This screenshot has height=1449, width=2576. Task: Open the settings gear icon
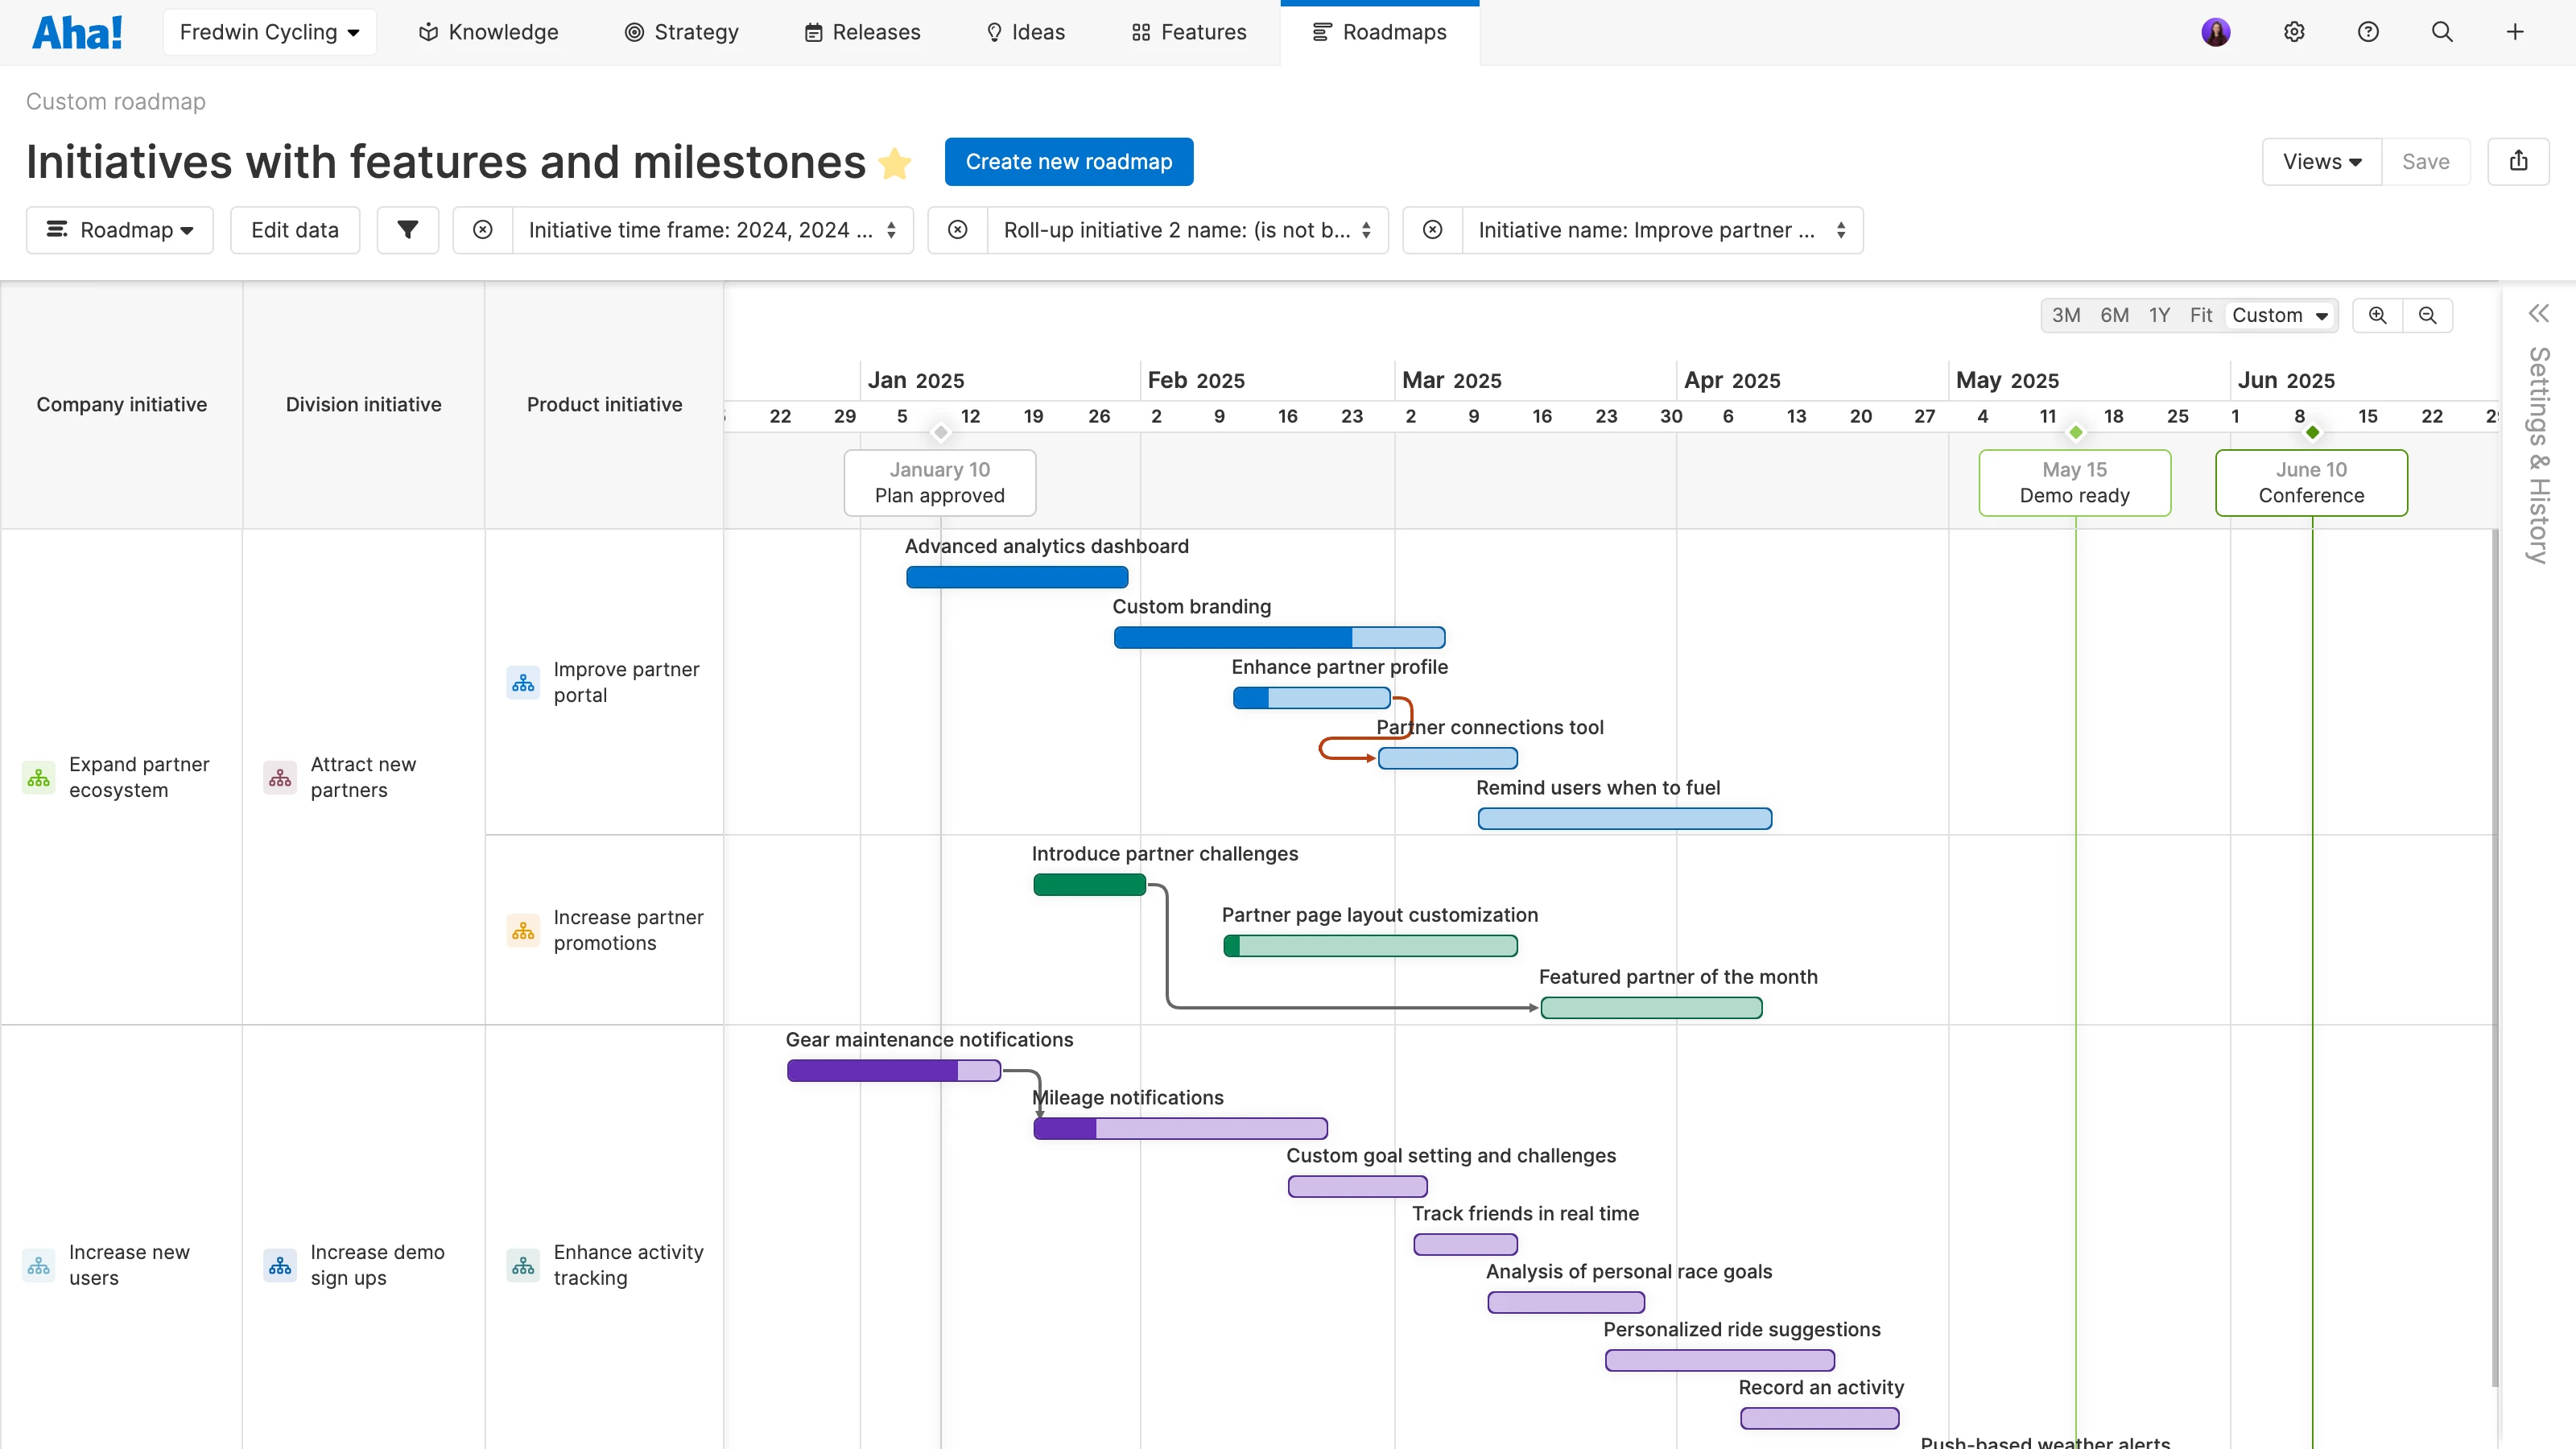pos(2294,32)
